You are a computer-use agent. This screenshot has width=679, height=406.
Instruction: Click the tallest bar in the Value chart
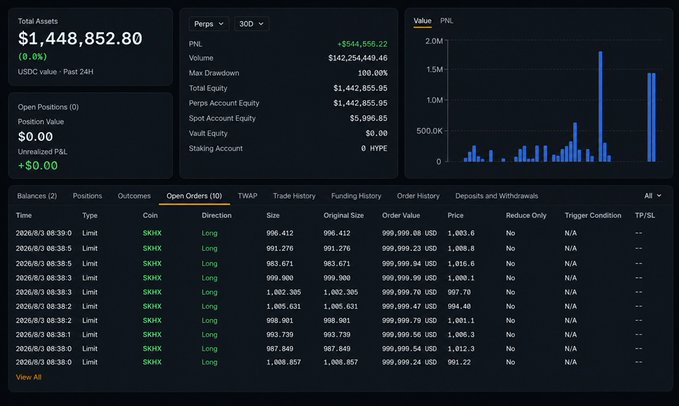(x=600, y=106)
